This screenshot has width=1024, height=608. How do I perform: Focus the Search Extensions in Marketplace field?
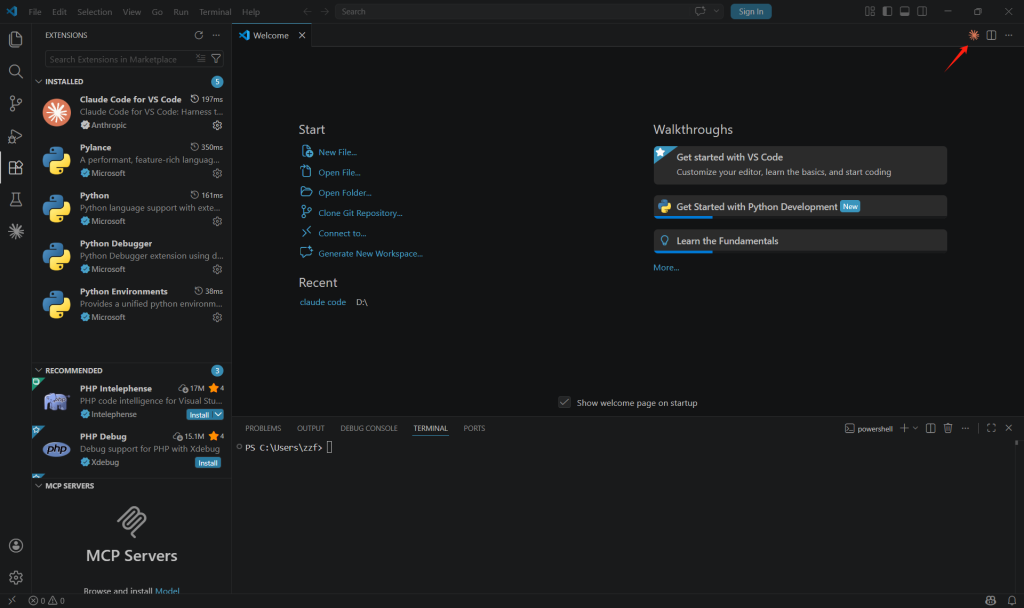point(118,59)
